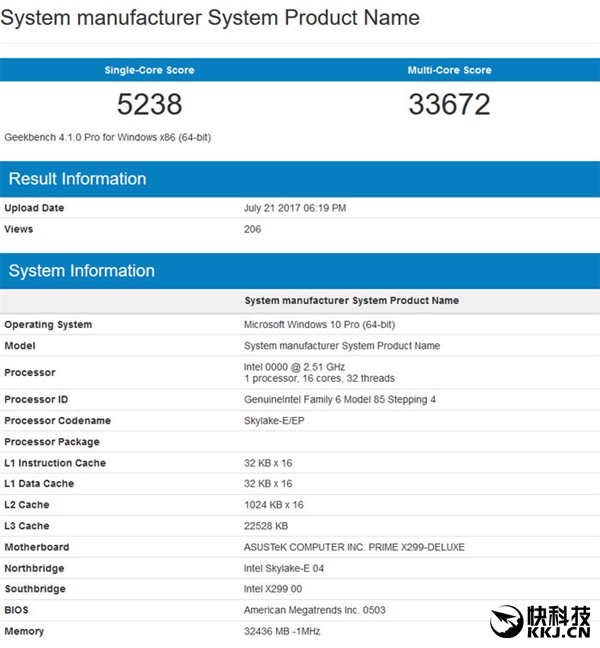The image size is (600, 648).
Task: Click the Processor row label
Action: pos(30,372)
